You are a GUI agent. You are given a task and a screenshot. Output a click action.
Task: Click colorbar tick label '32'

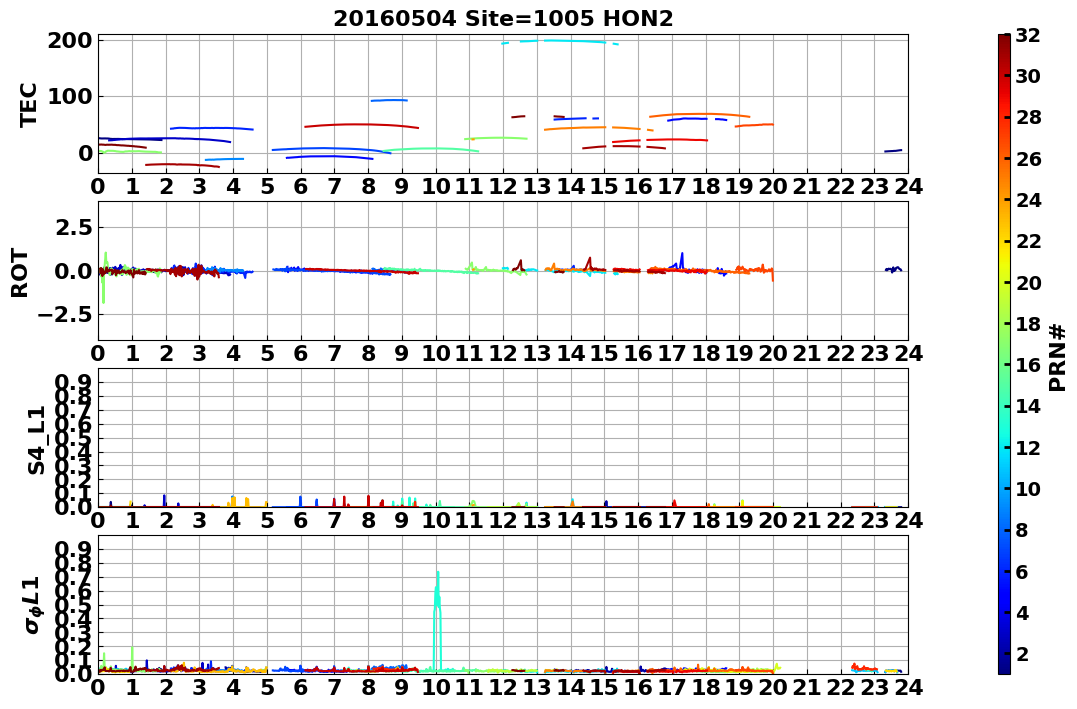pyautogui.click(x=1029, y=35)
